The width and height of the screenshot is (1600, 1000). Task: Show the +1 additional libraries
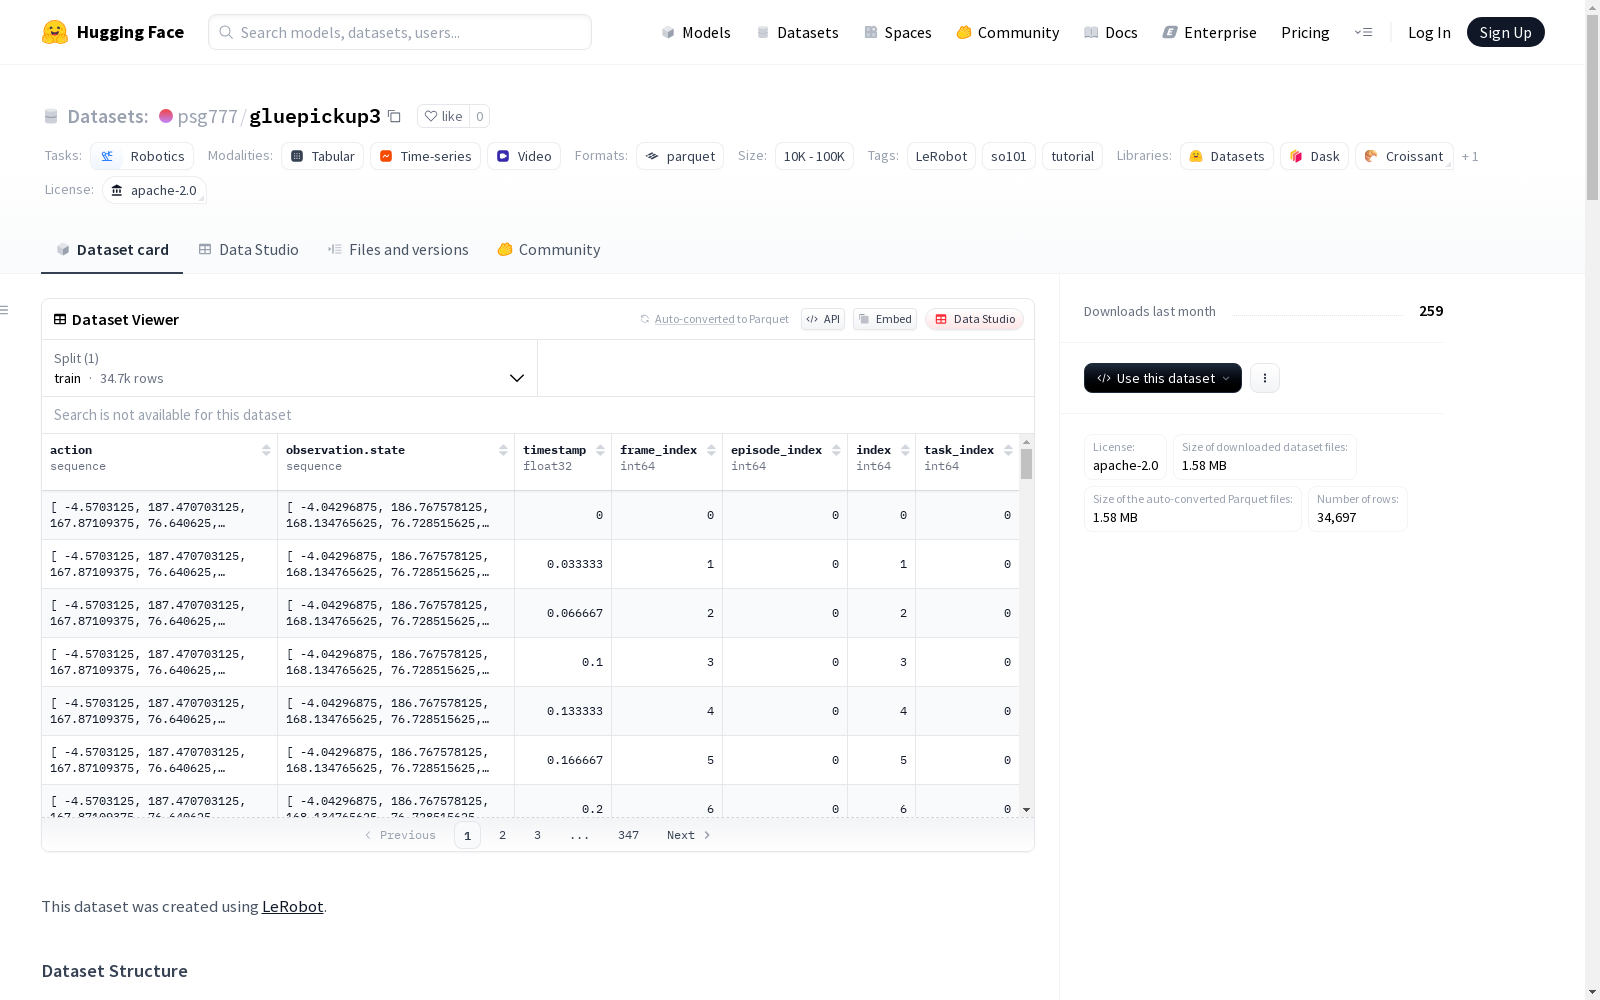(x=1470, y=156)
